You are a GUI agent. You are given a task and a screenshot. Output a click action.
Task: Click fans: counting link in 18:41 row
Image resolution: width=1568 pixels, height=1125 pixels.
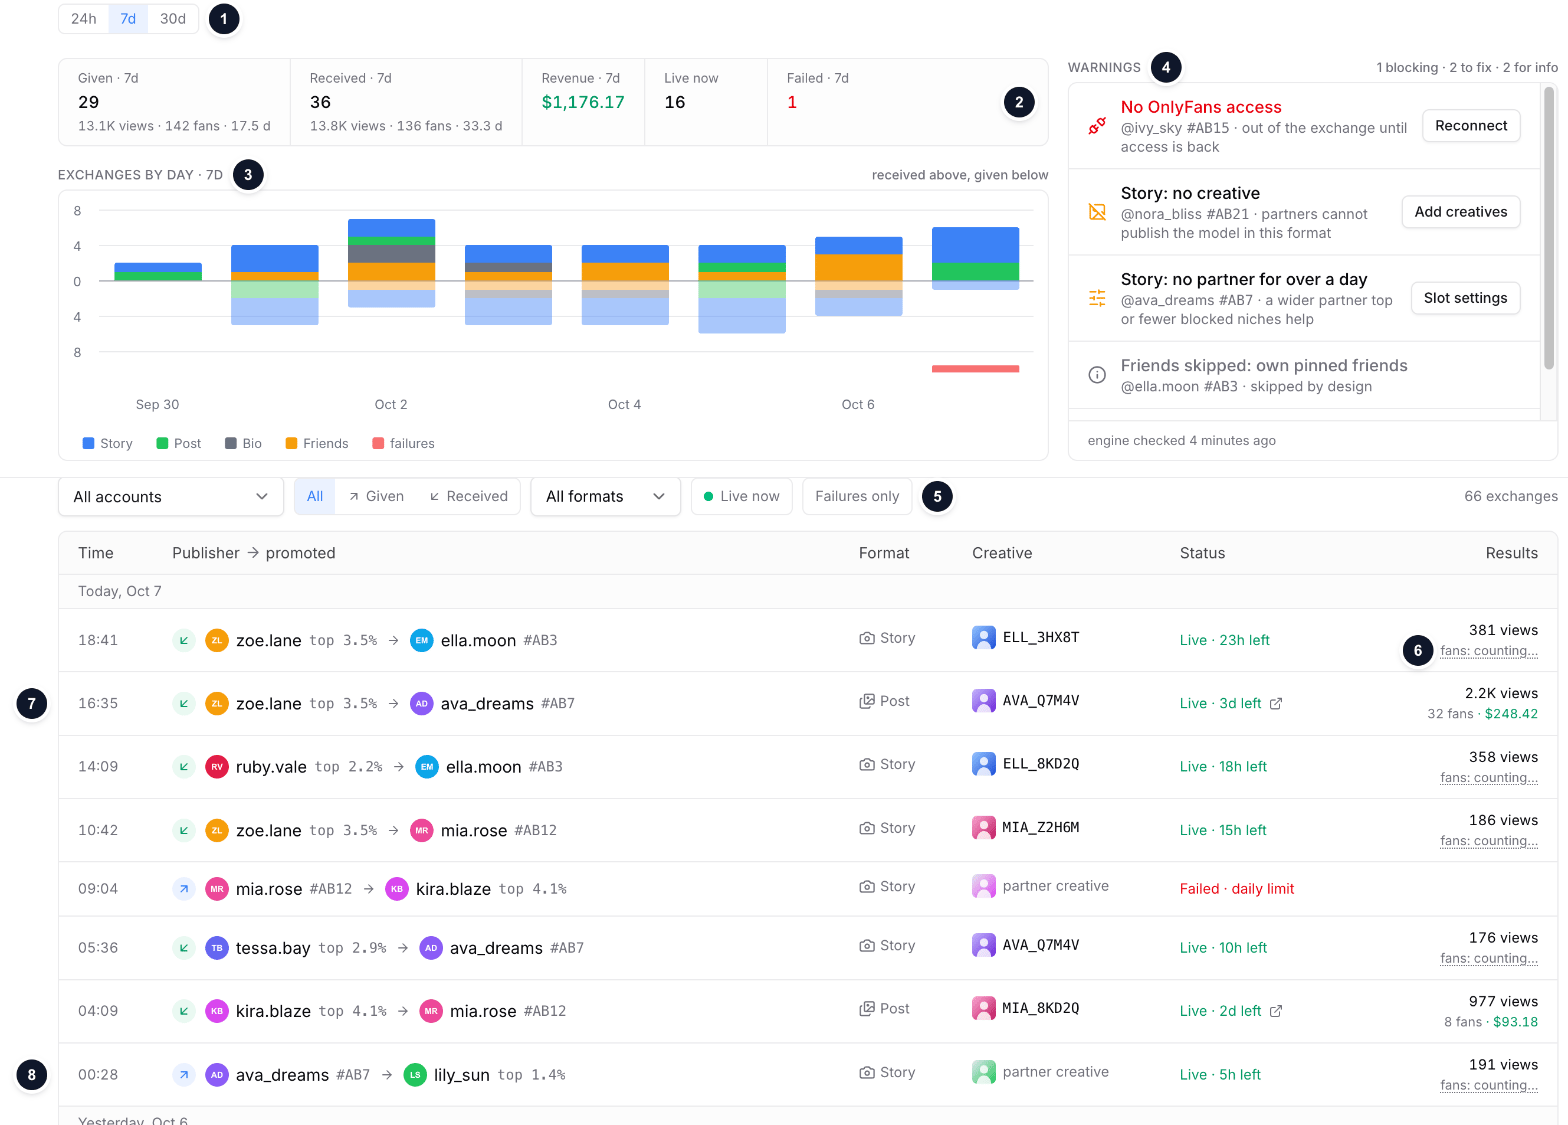[1489, 651]
